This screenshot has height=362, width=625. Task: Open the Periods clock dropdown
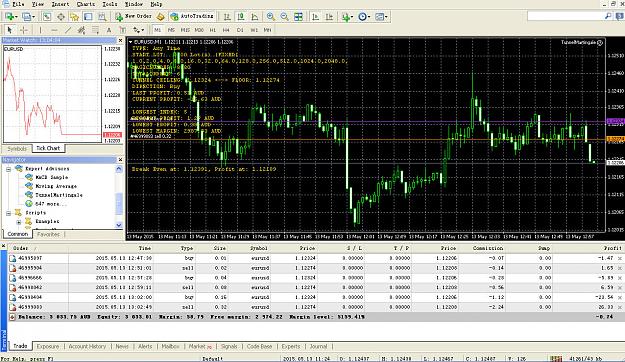tap(364, 17)
